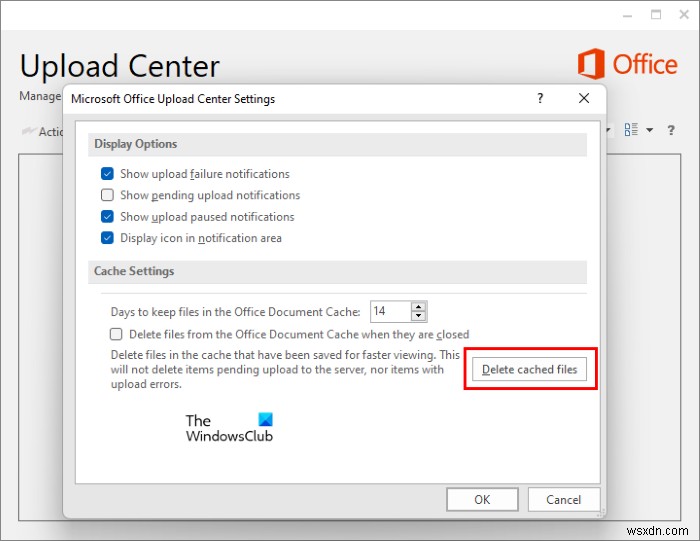Viewport: 700px width, 541px height.
Task: Dismiss dialog with Cancel button
Action: click(563, 499)
